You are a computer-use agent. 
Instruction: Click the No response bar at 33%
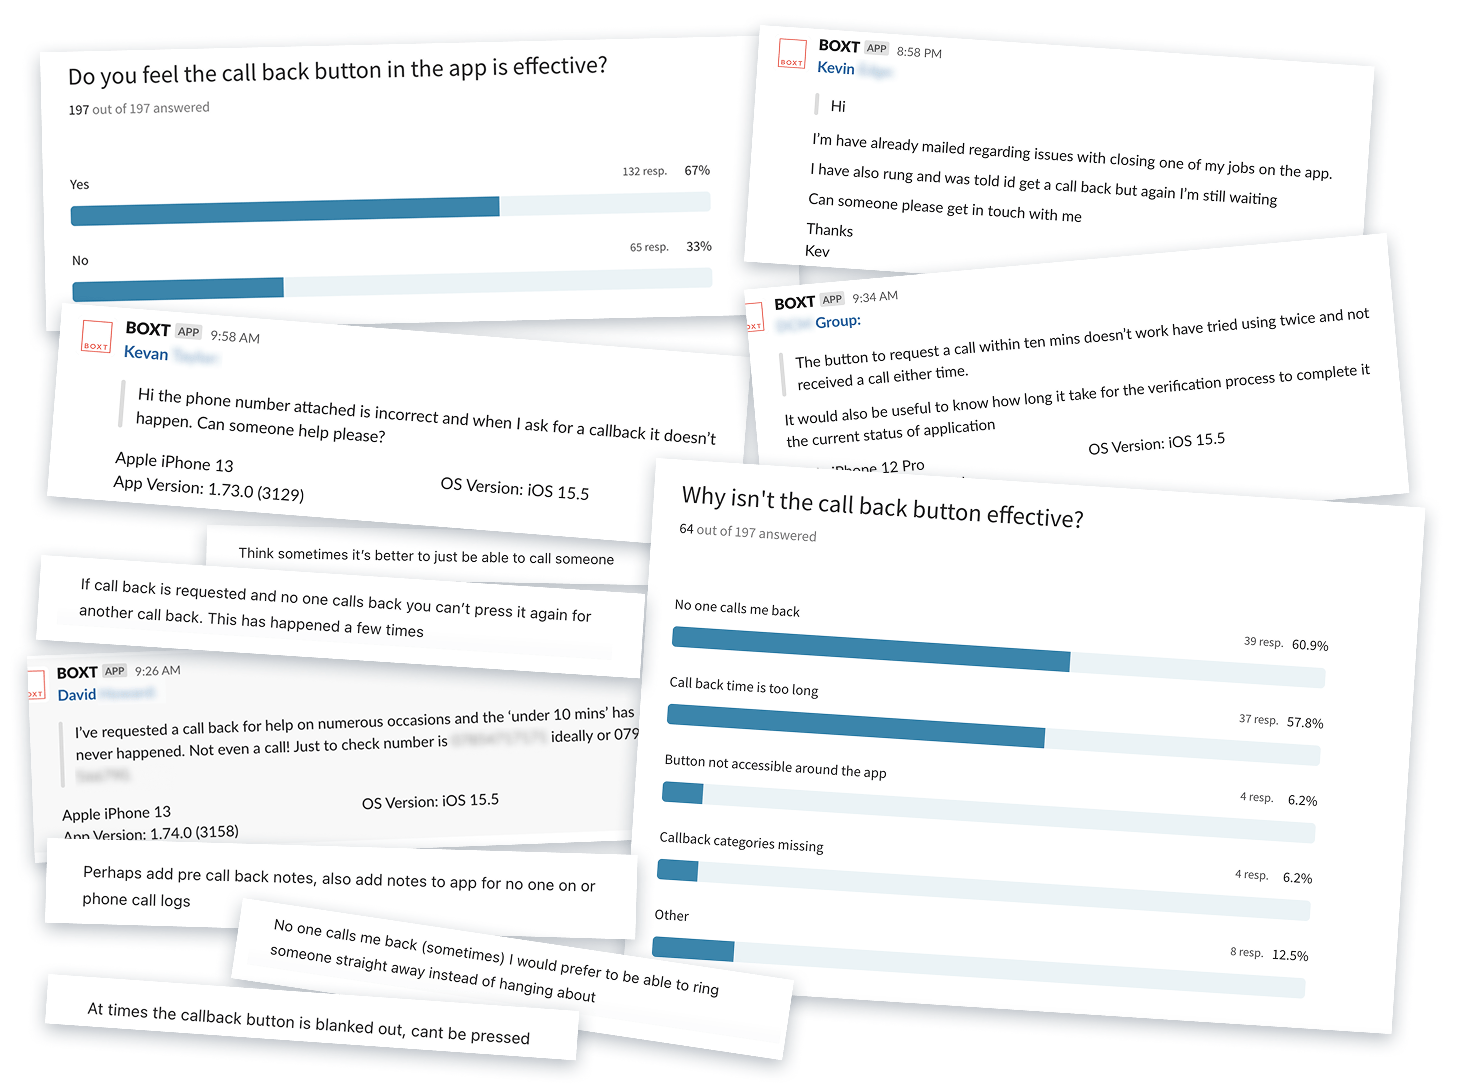click(392, 288)
